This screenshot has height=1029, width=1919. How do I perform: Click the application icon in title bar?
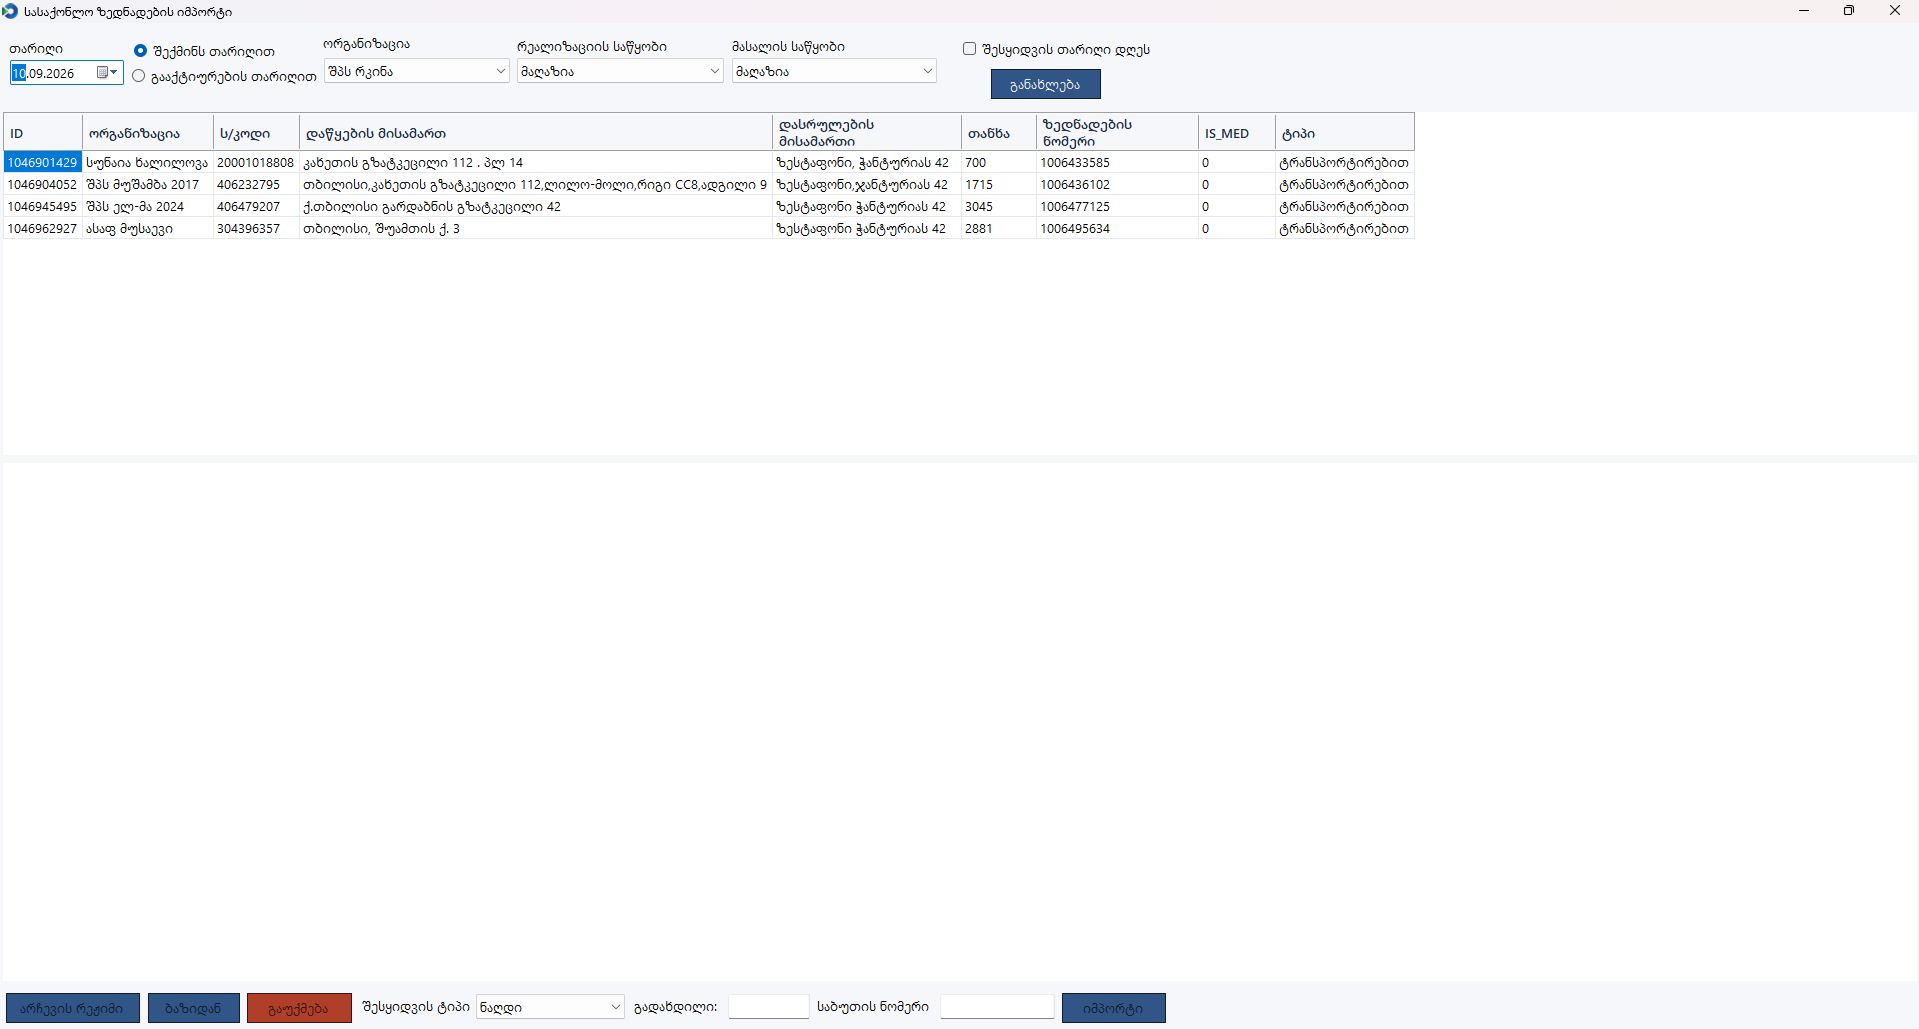pyautogui.click(x=10, y=11)
